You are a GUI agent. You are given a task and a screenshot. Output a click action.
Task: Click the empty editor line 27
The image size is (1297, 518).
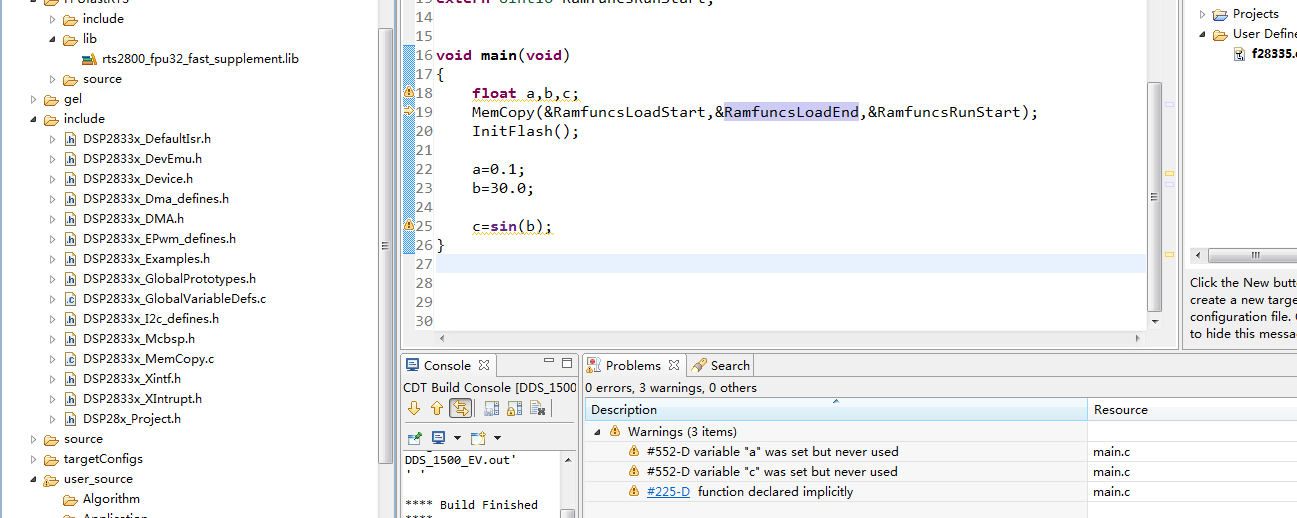coord(791,264)
